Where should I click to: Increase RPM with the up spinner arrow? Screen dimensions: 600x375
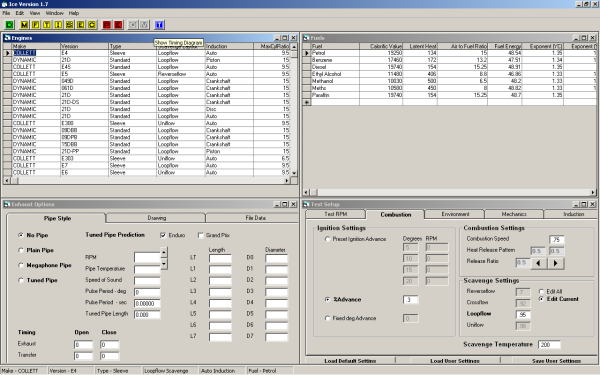[x=164, y=253]
